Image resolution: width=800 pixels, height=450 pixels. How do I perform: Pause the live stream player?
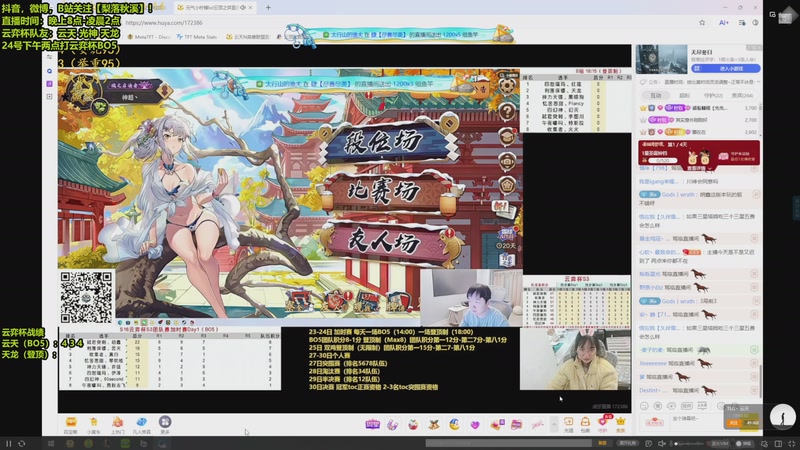click(9, 443)
